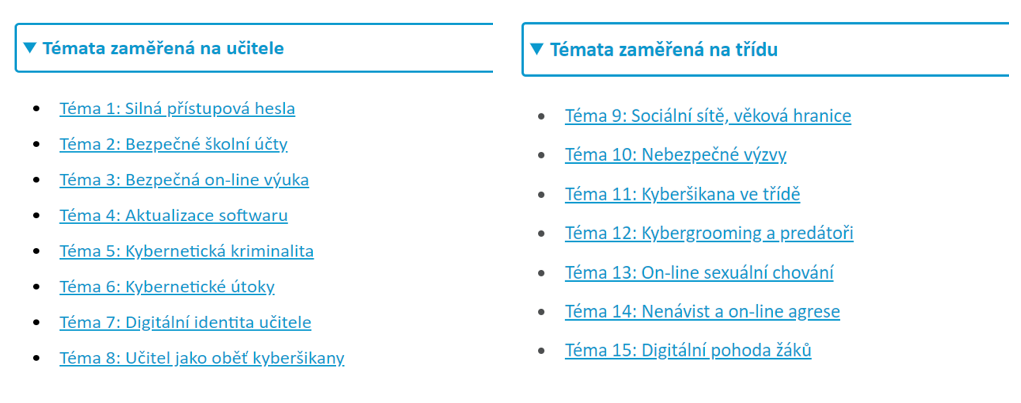Click the triangle icon beside třídu heading

tap(537, 49)
